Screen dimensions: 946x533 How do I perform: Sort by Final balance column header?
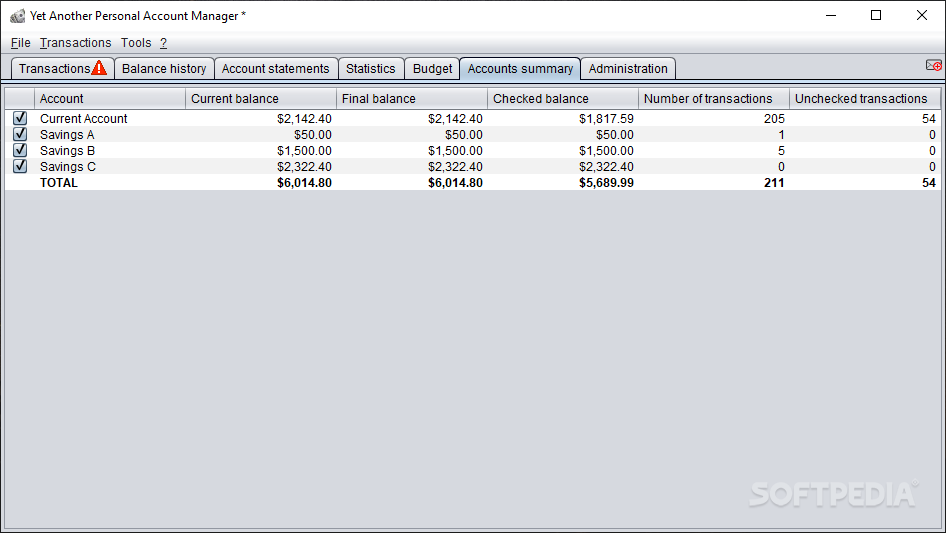click(411, 98)
